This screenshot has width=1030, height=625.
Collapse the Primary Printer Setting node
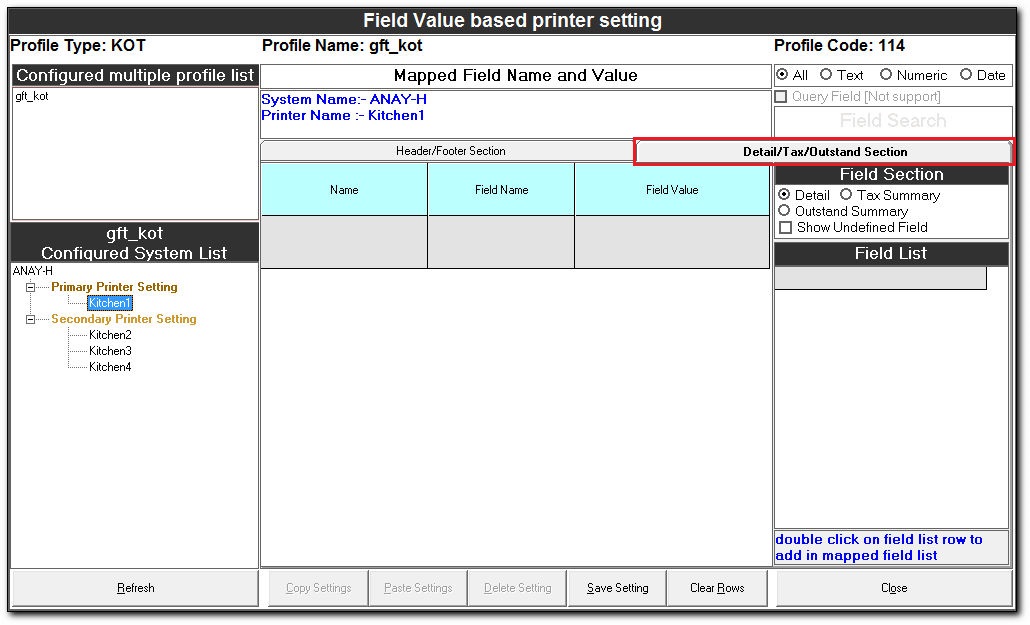pyautogui.click(x=31, y=287)
